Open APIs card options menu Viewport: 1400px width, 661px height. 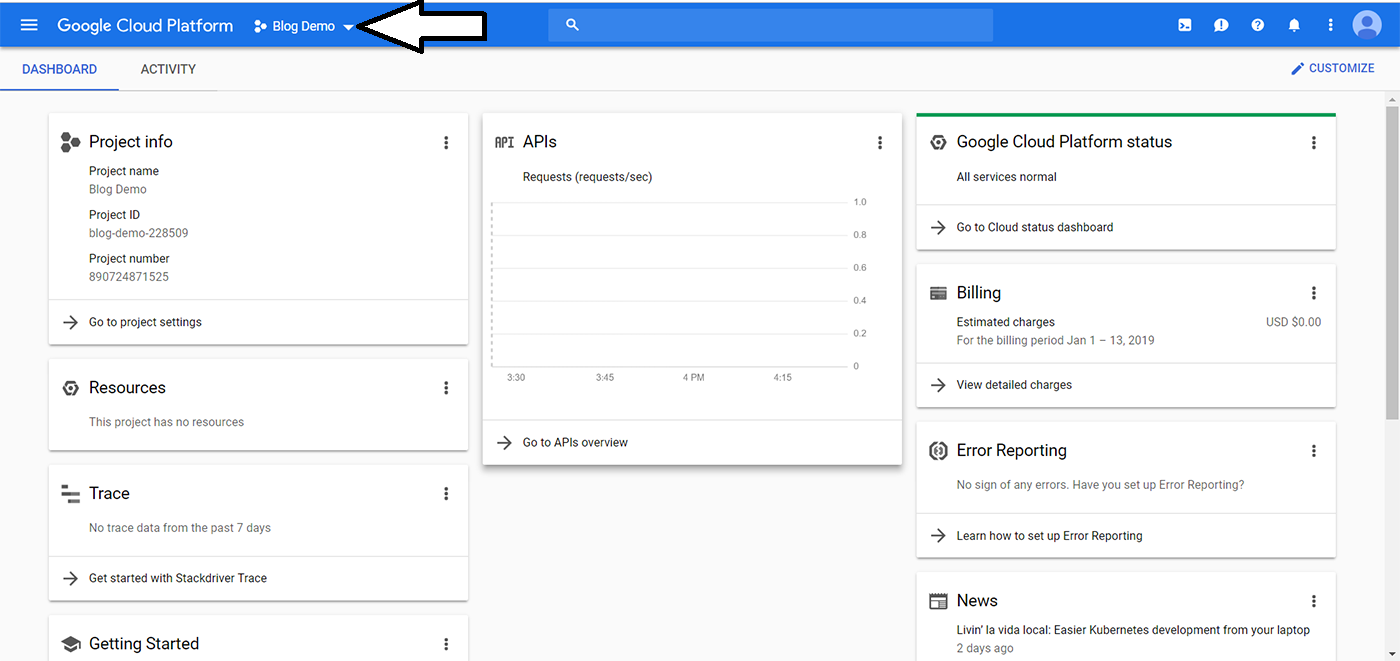[880, 143]
